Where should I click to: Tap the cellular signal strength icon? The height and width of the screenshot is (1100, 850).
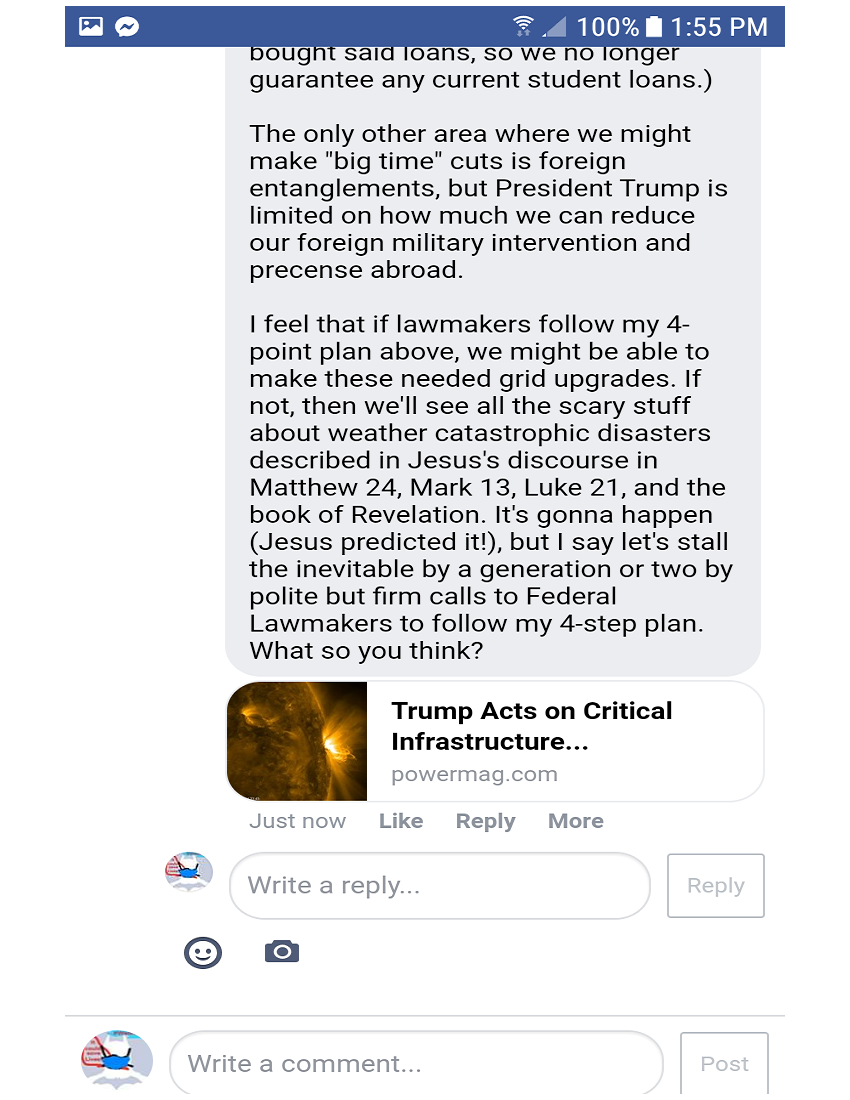click(554, 27)
